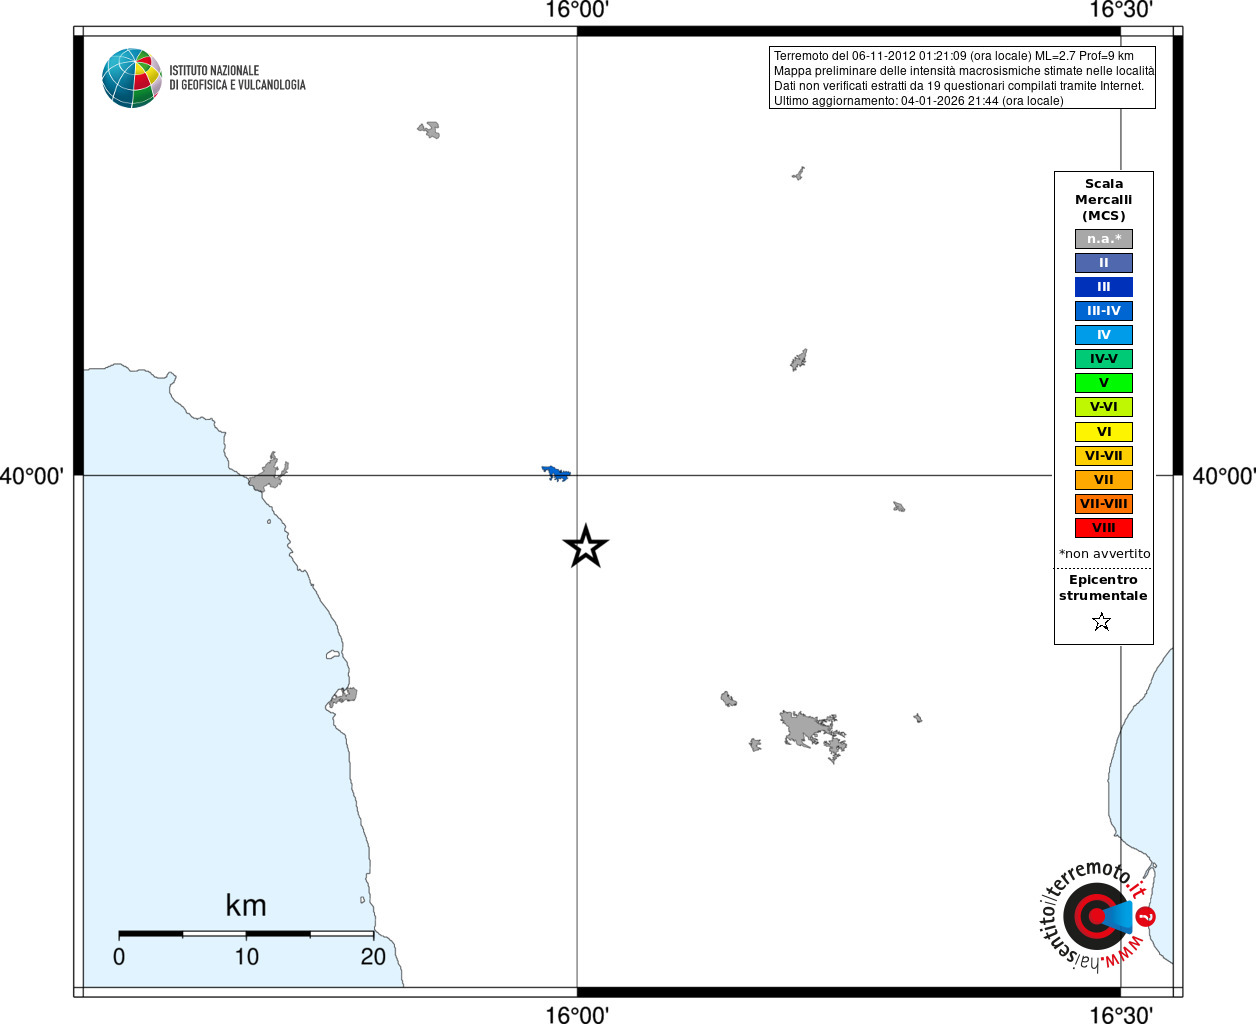Click the left 40°00' latitude label
Screen dimensions: 1256x1024
pos(31,476)
